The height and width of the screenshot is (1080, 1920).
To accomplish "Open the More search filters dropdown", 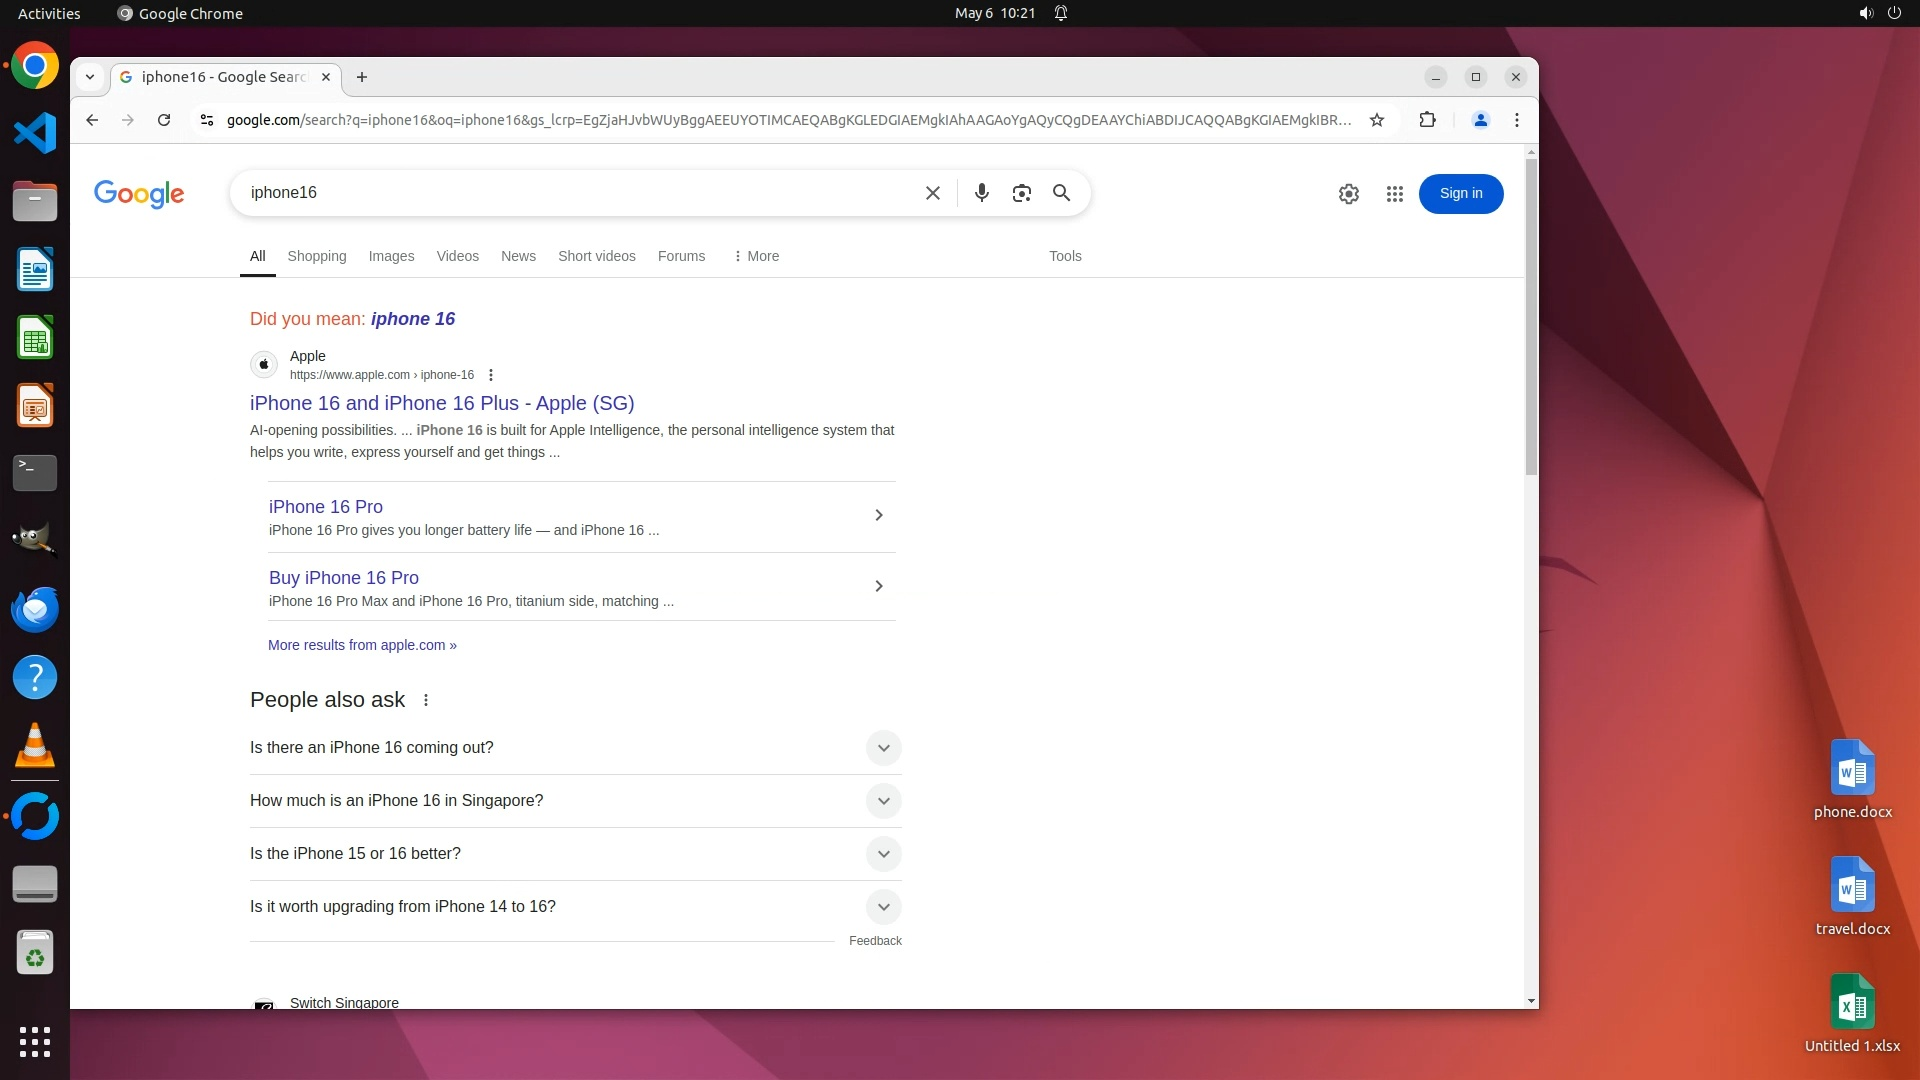I will [756, 256].
